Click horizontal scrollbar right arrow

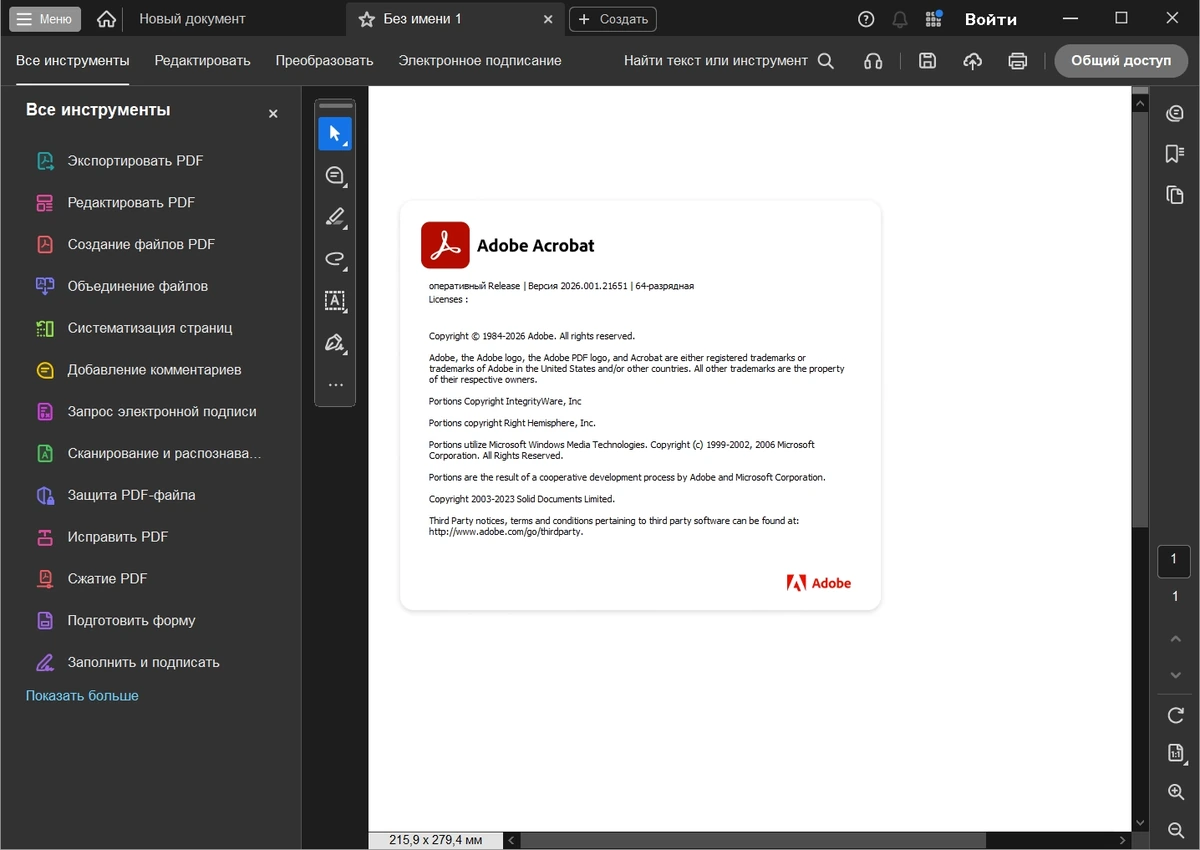click(1122, 841)
